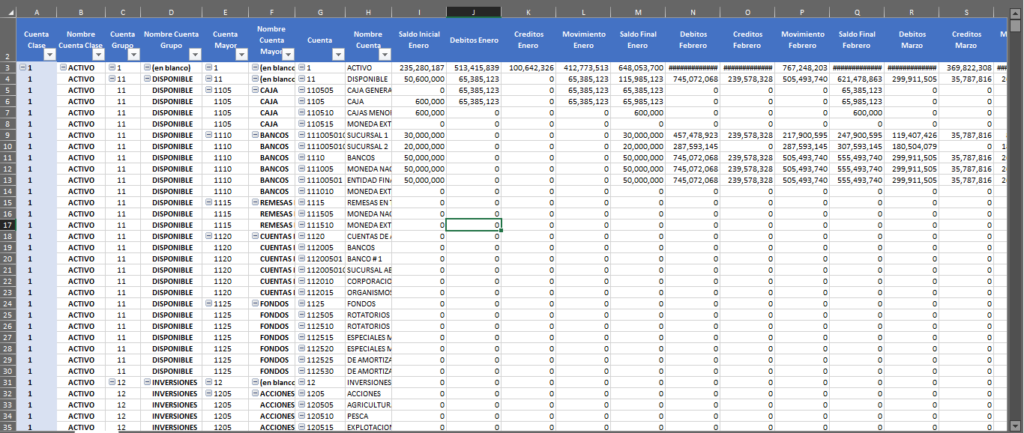The image size is (1024, 433).
Task: Collapse account 110505 in the Cuenta column
Action: coord(301,90)
